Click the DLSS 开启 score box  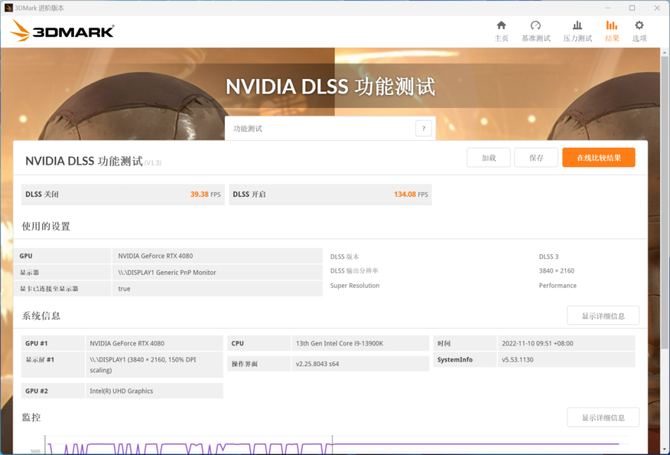point(330,194)
